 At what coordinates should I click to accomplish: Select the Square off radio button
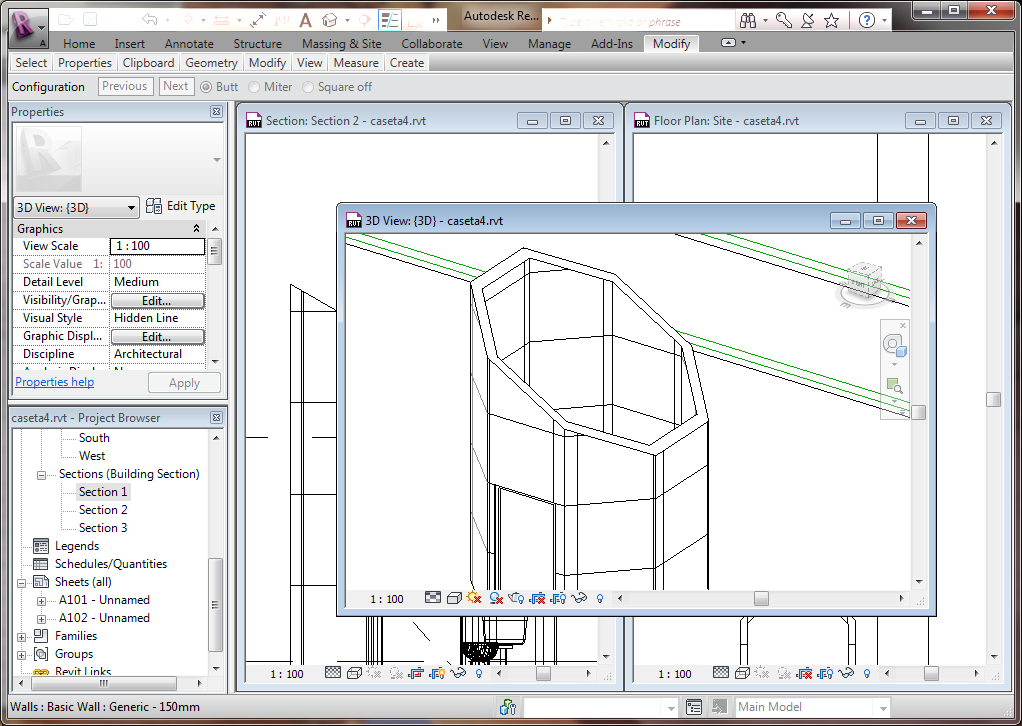[x=308, y=87]
